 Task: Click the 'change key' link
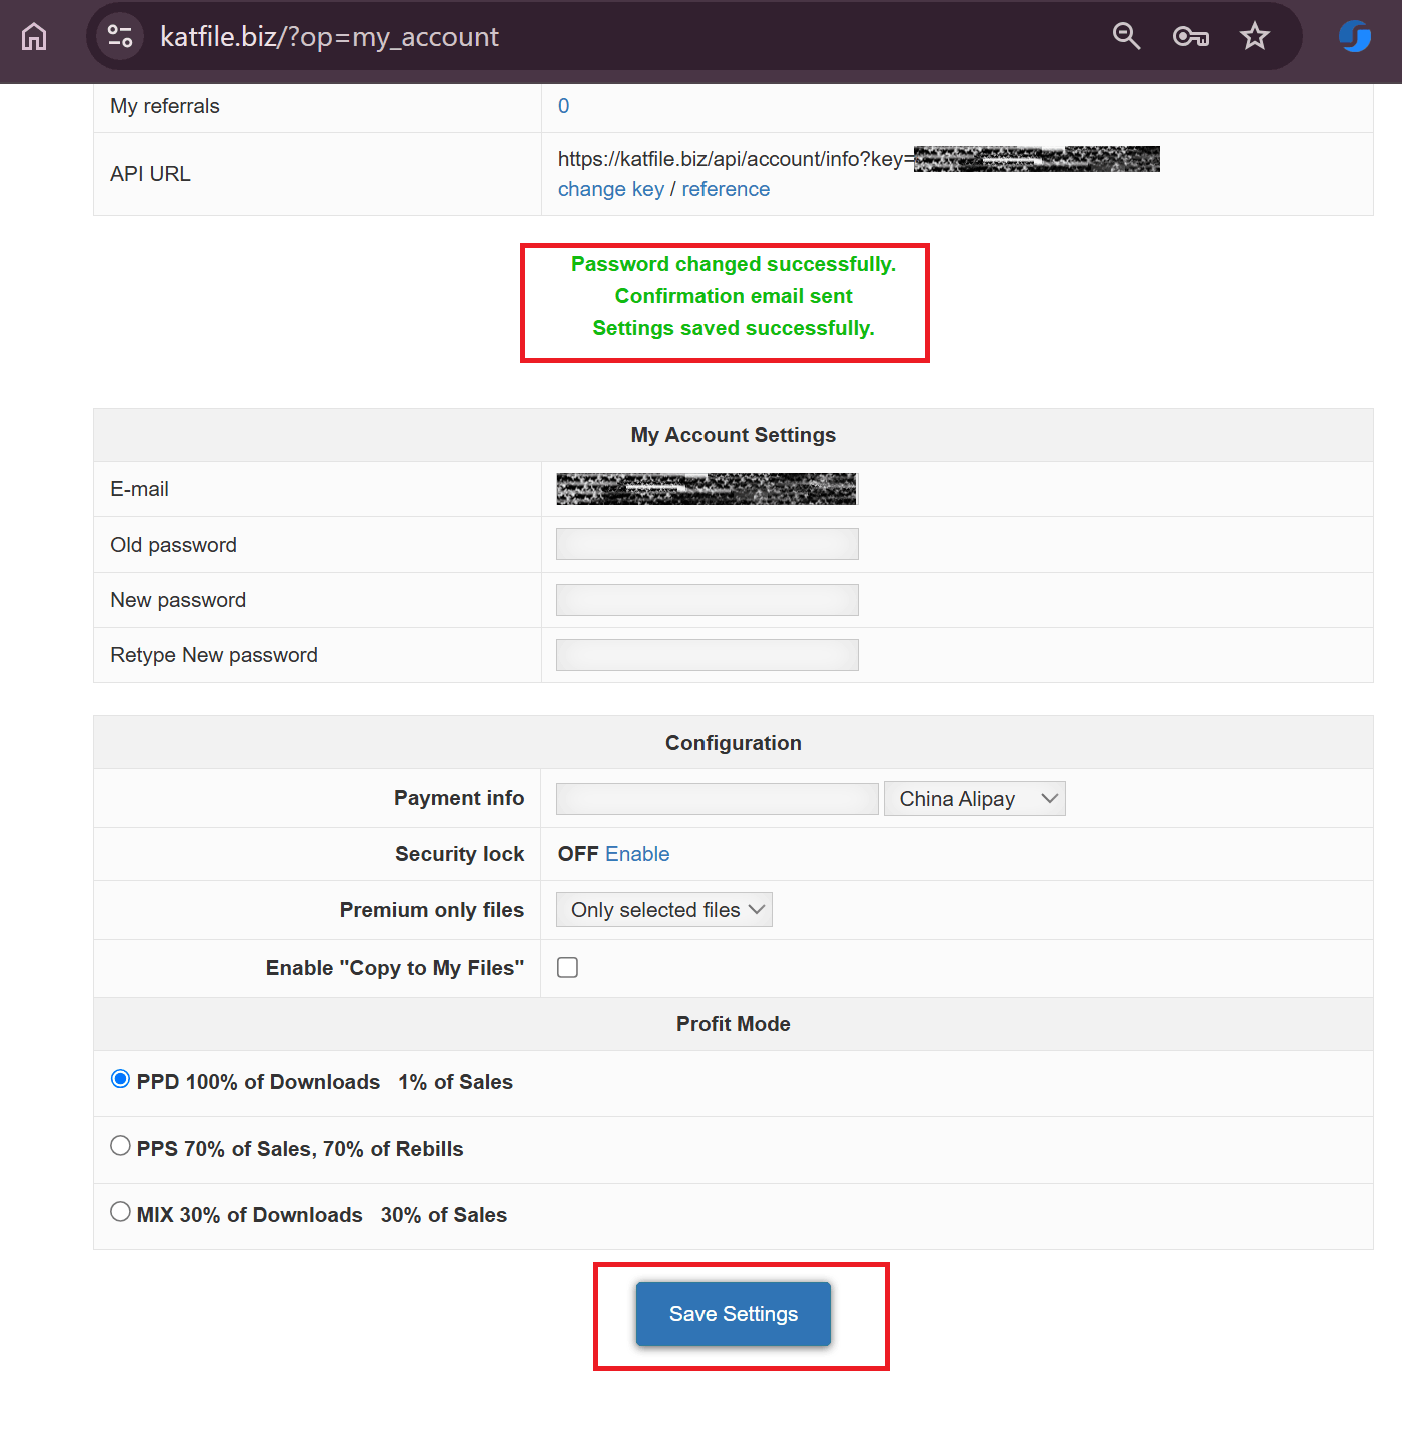point(611,189)
